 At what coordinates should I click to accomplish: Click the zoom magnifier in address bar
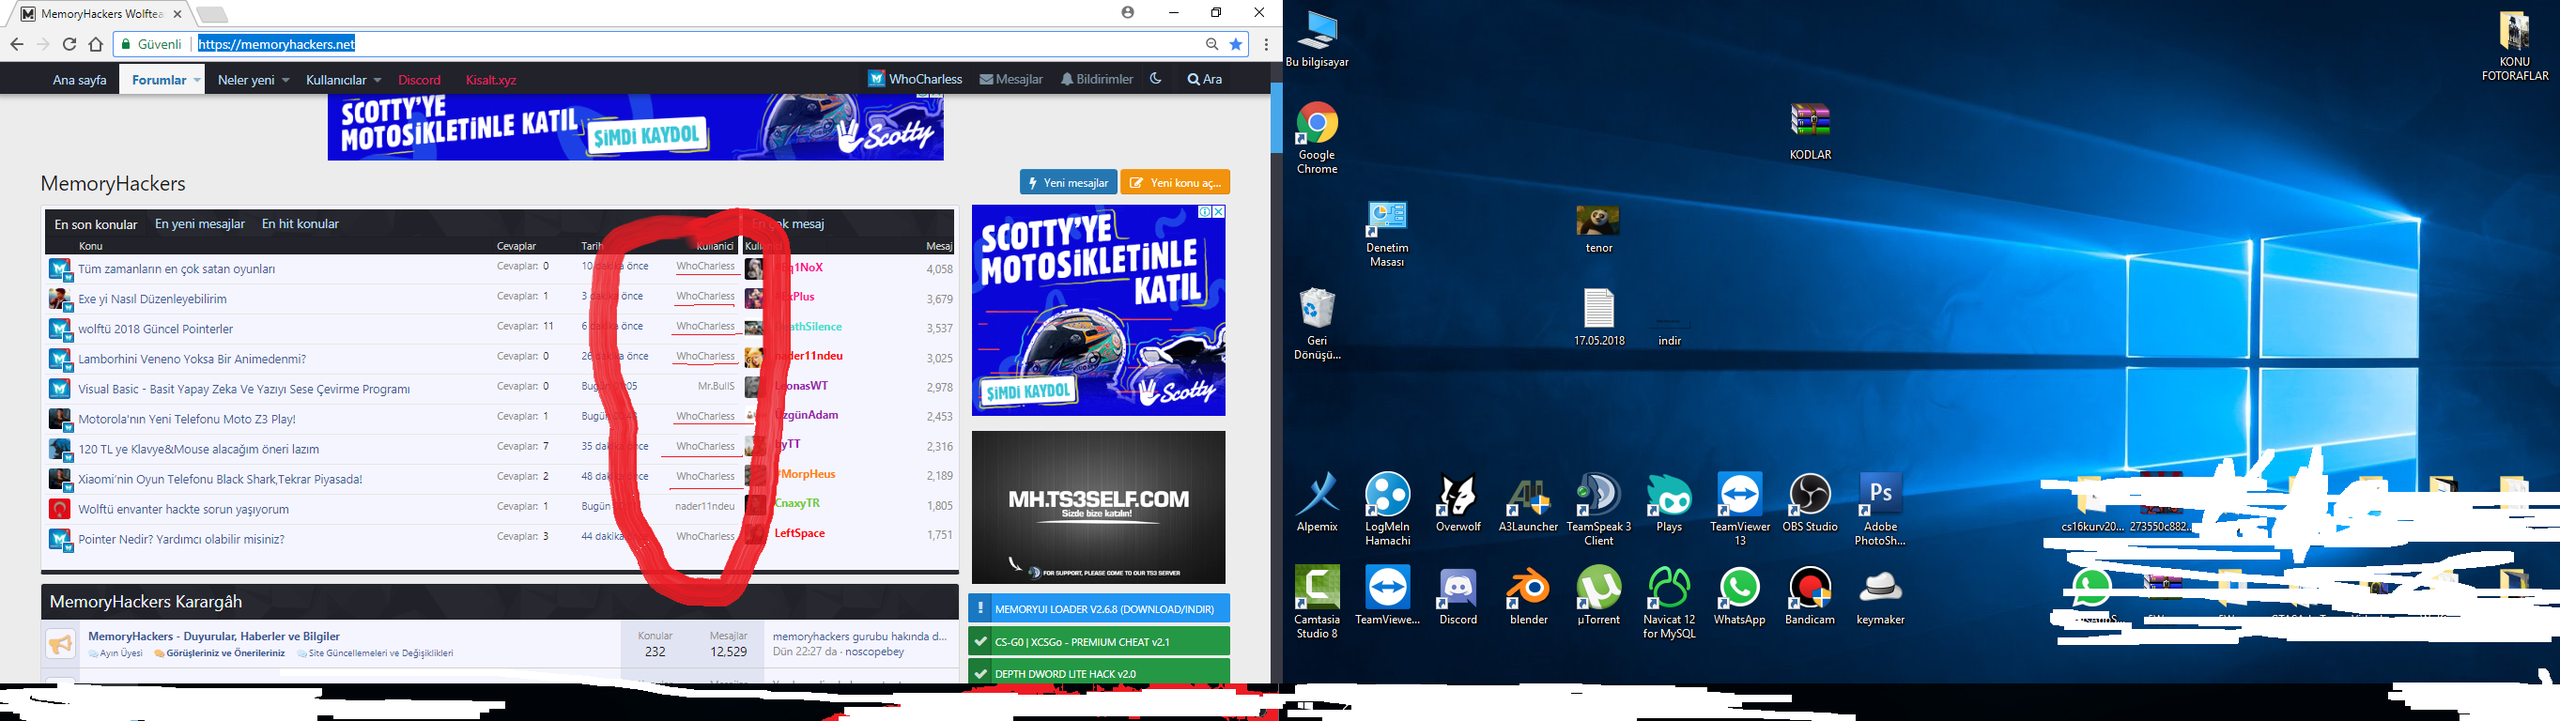point(1212,44)
